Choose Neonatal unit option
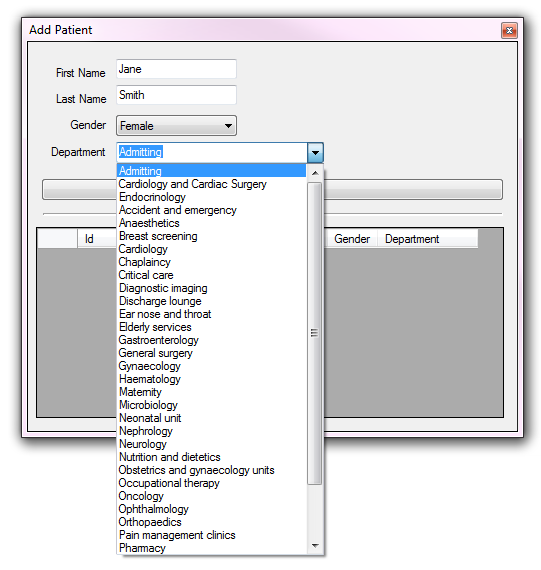The width and height of the screenshot is (541, 570). tap(211, 418)
